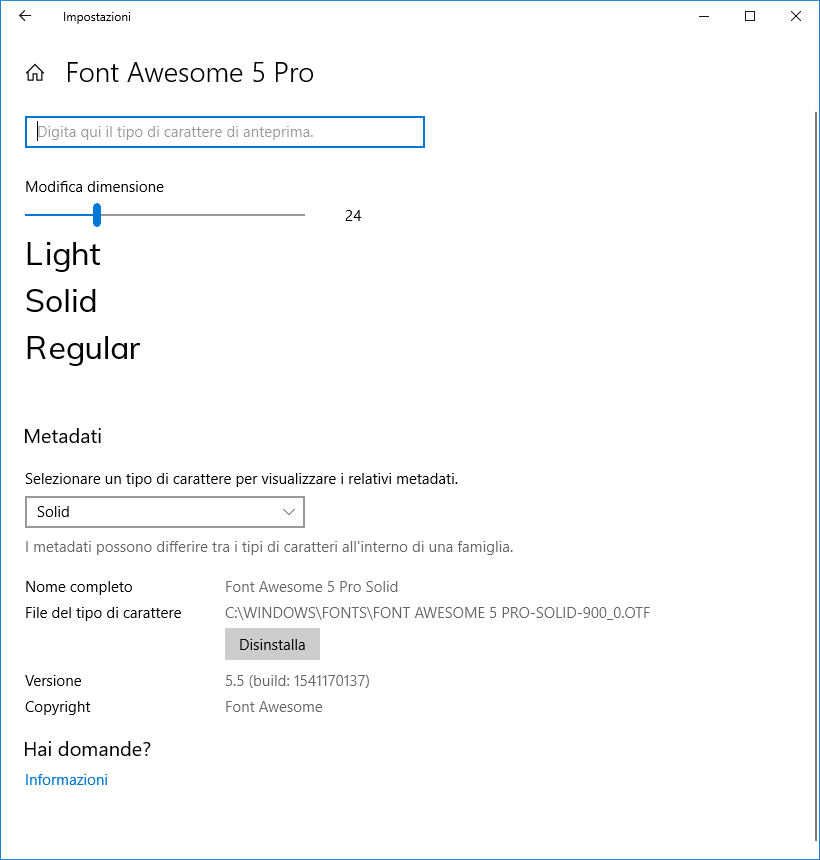Click the Nome completo value Font Awesome 5 Pro Solid
The image size is (820, 860).
311,586
